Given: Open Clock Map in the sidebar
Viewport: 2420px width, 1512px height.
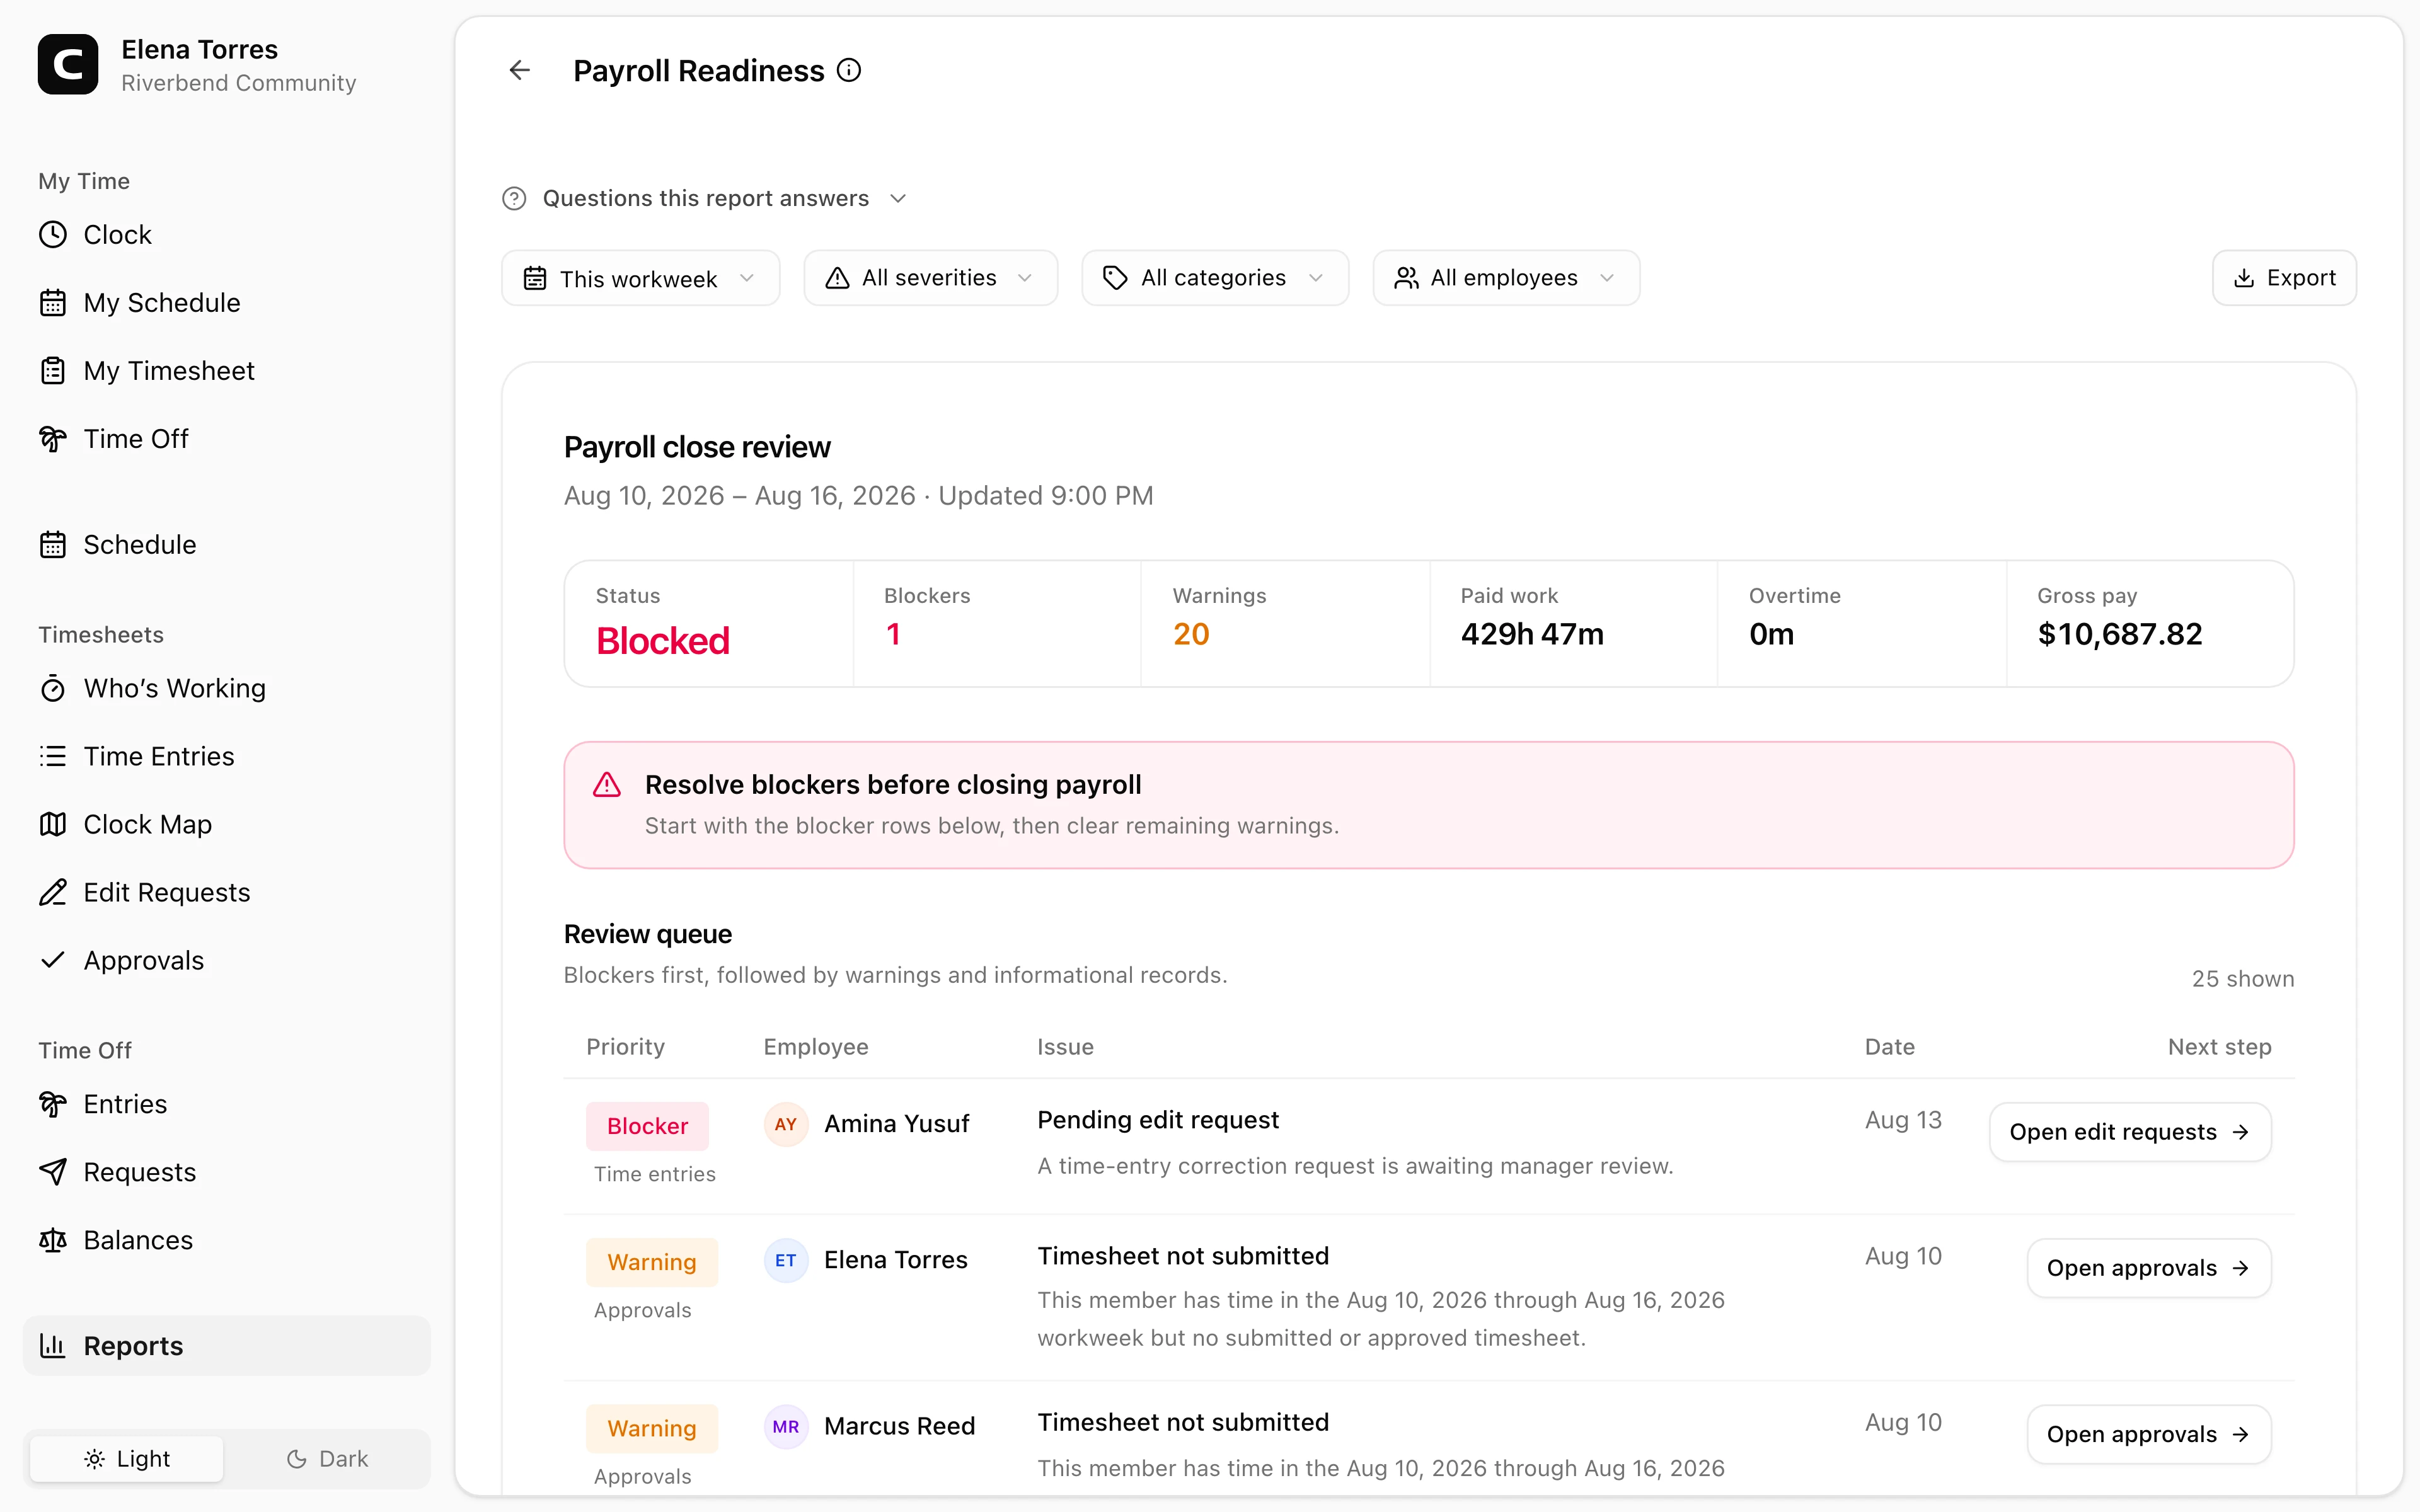Looking at the screenshot, I should point(226,825).
